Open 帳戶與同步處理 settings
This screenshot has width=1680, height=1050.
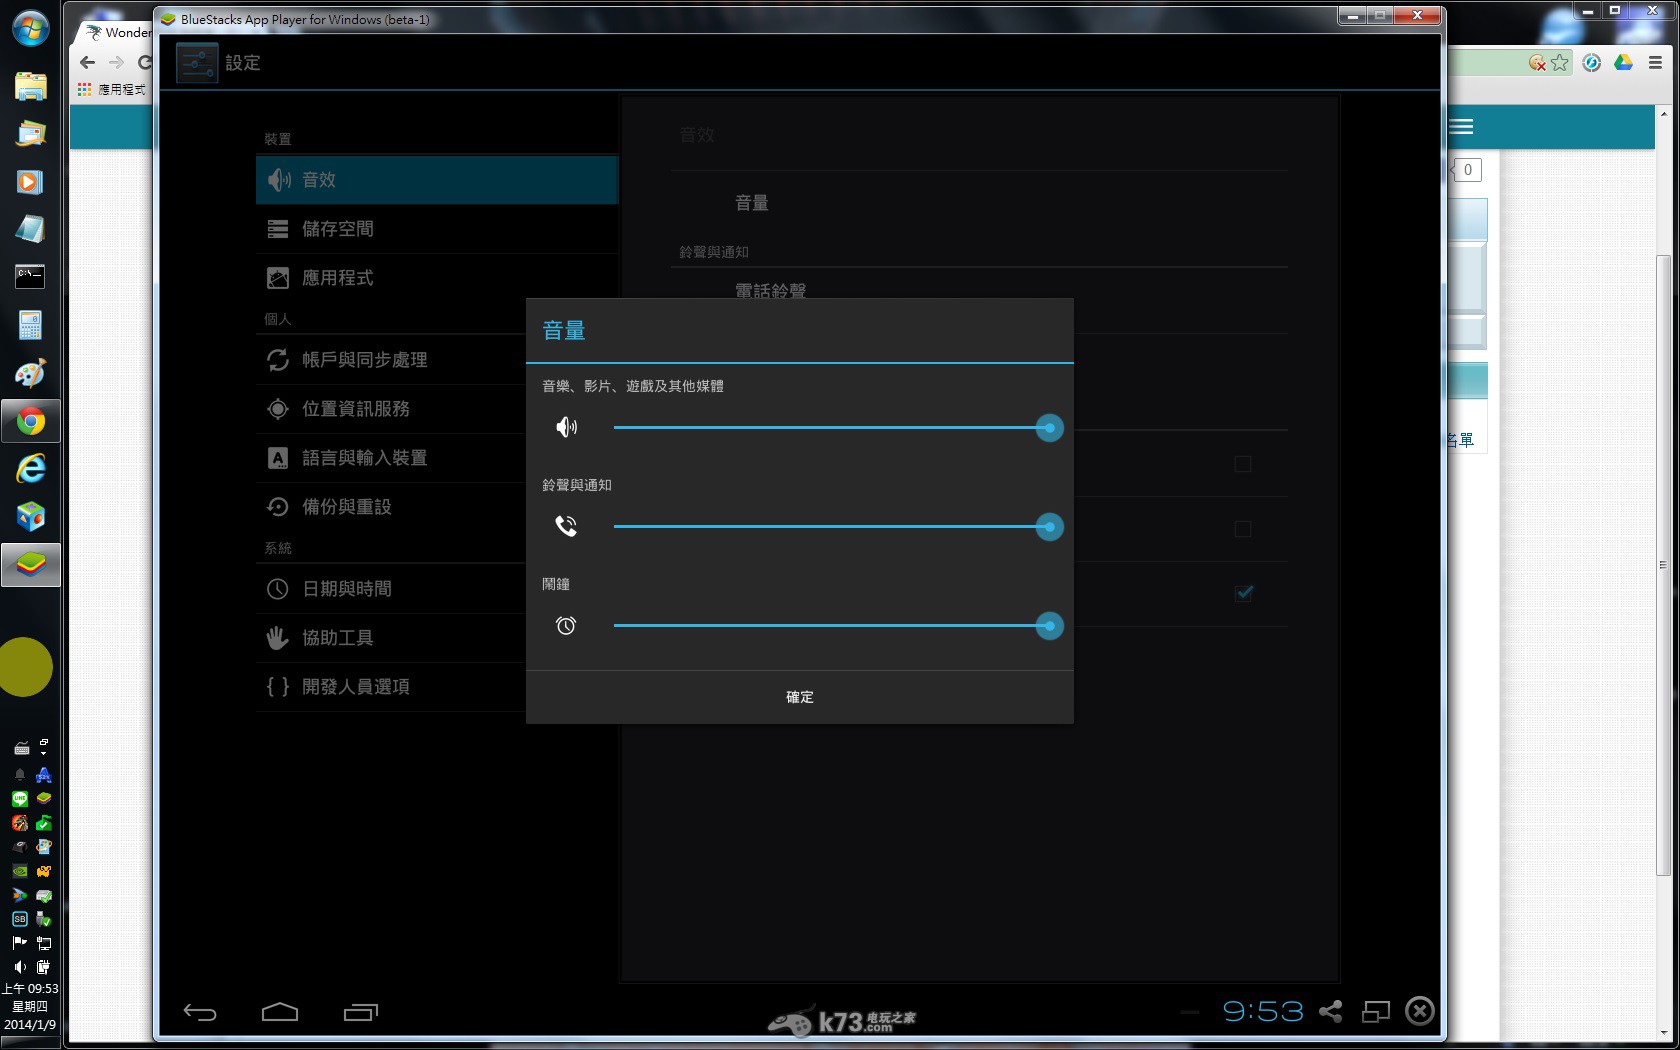391,360
